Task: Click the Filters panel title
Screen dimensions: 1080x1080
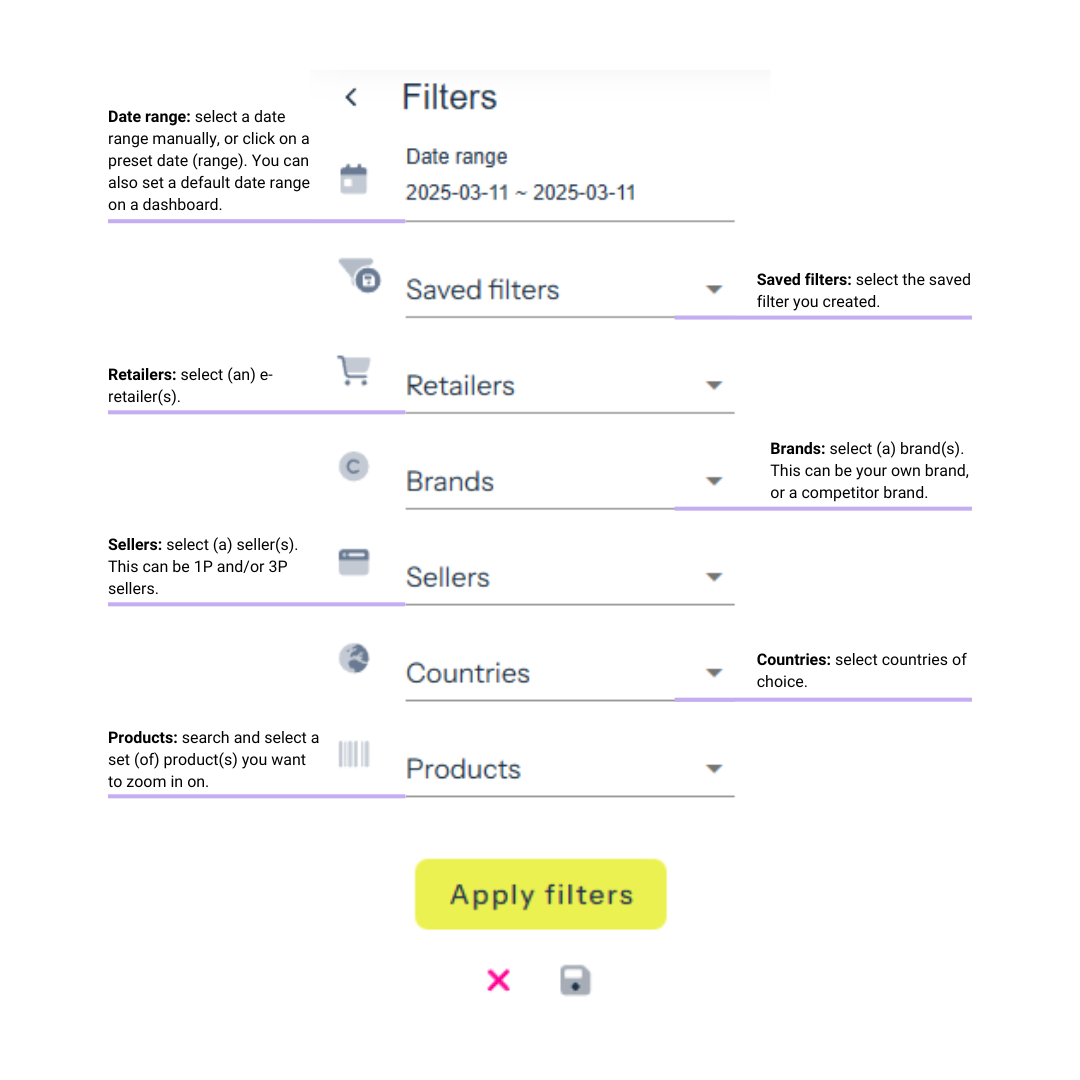Action: [449, 97]
